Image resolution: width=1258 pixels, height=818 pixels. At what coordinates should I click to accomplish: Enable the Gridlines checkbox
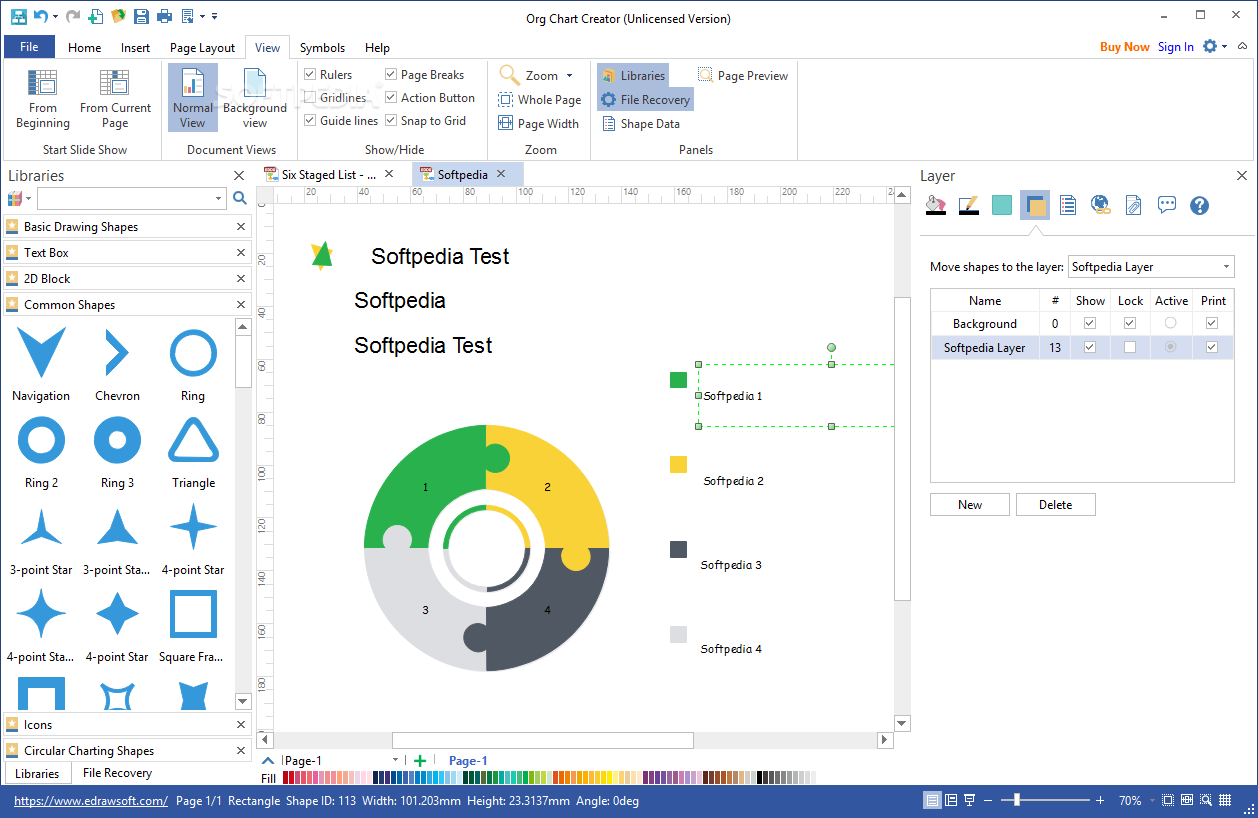[x=311, y=98]
